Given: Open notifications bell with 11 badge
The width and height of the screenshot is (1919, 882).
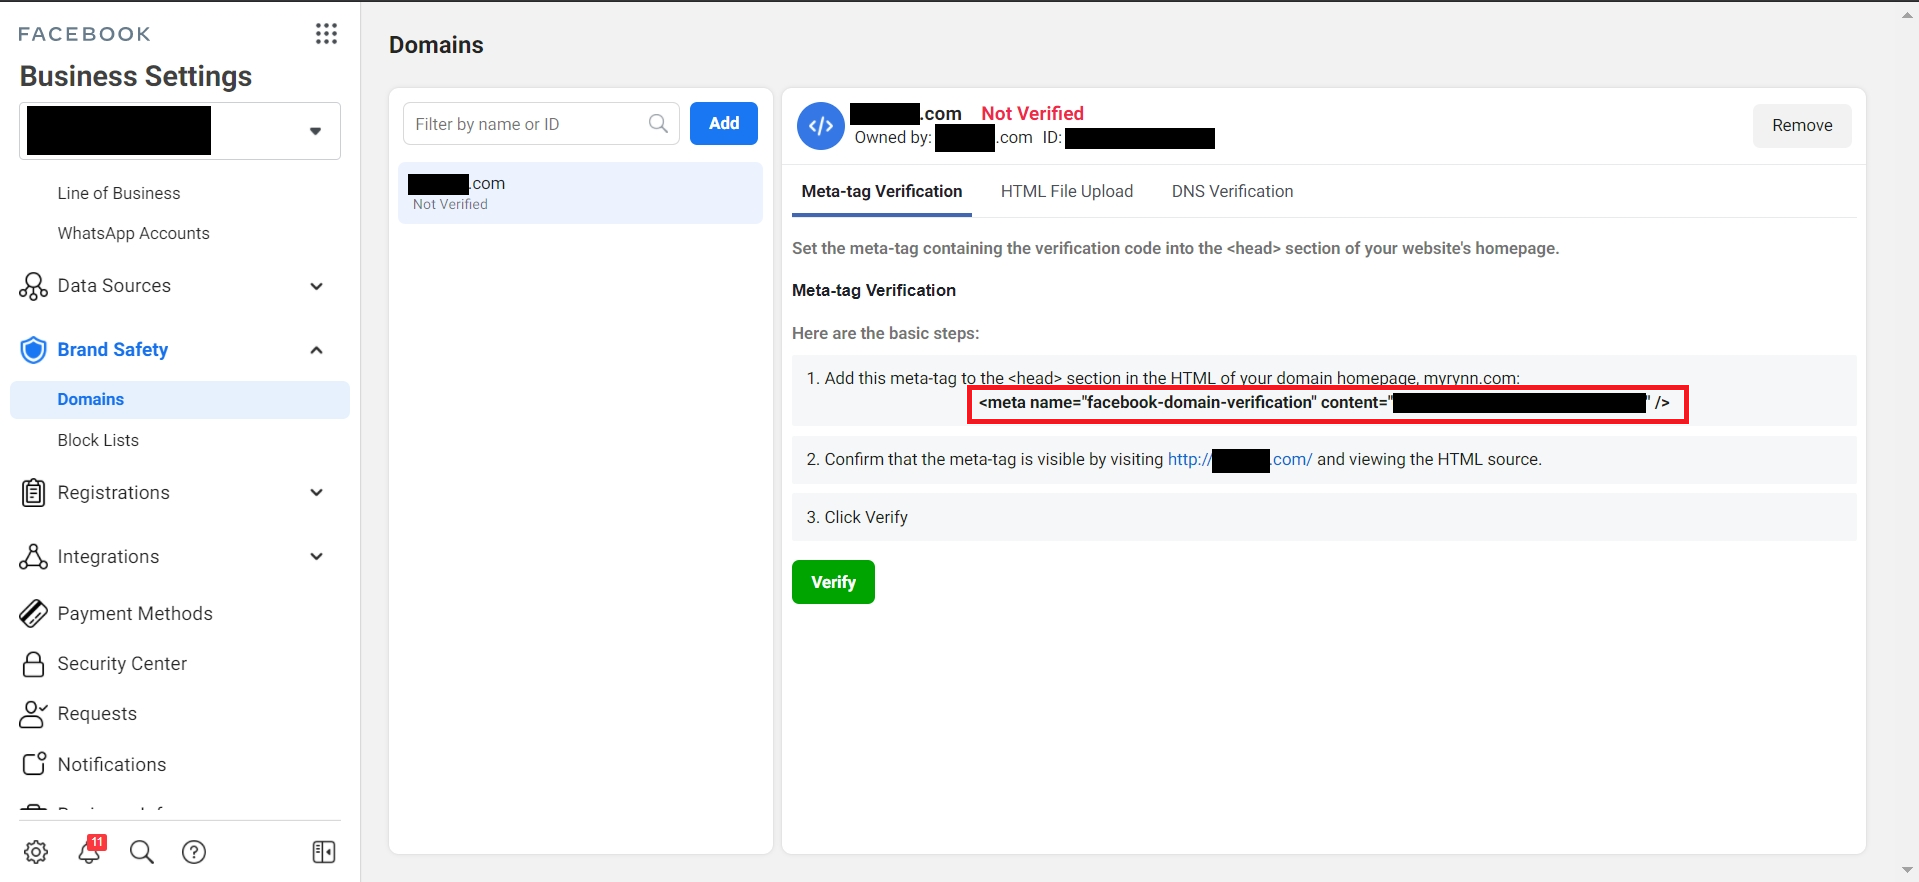Looking at the screenshot, I should click(90, 850).
